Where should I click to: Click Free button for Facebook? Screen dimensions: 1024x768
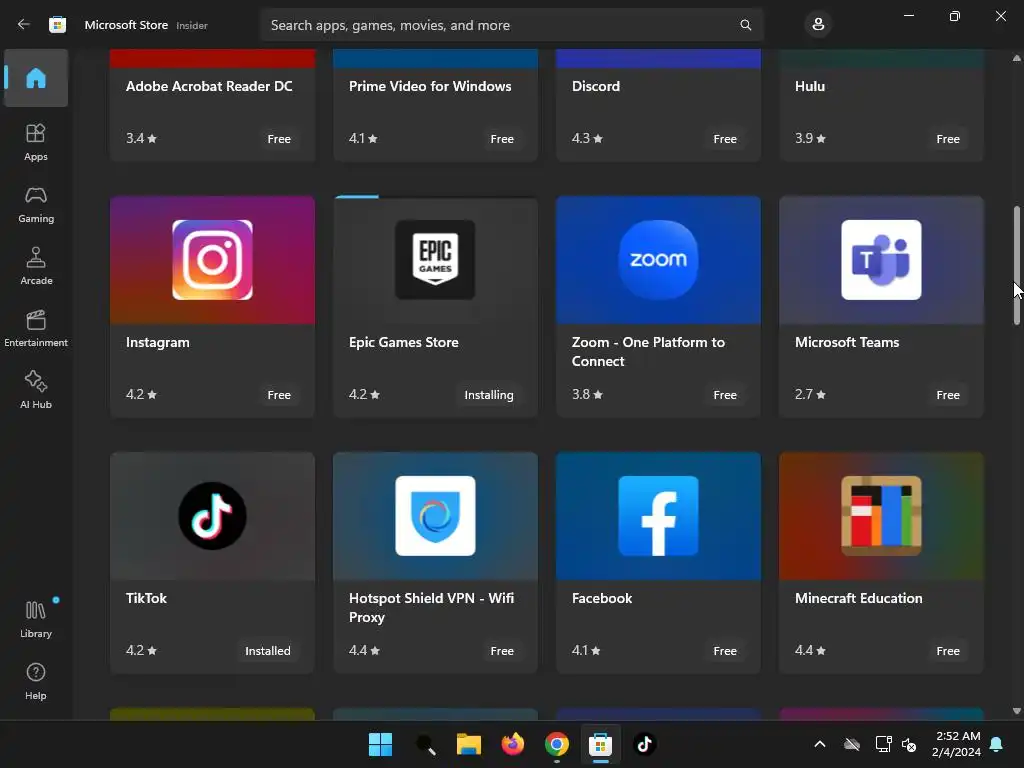pyautogui.click(x=725, y=650)
